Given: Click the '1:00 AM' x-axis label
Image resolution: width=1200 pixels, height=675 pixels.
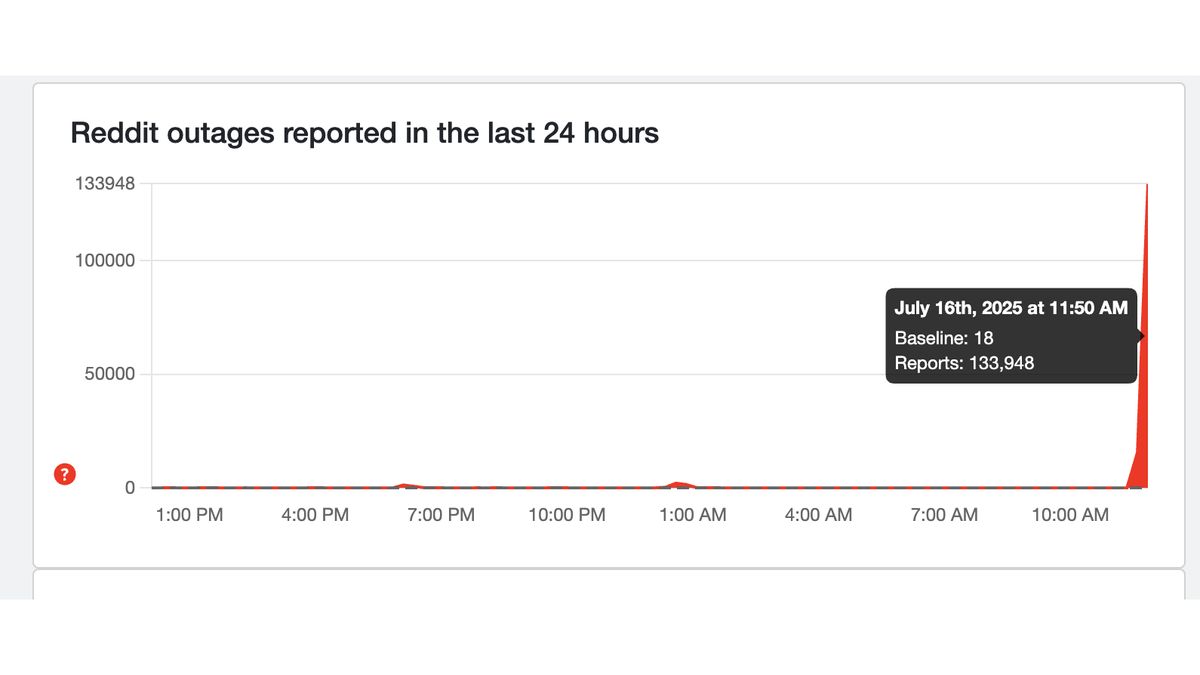Looking at the screenshot, I should click(x=693, y=515).
